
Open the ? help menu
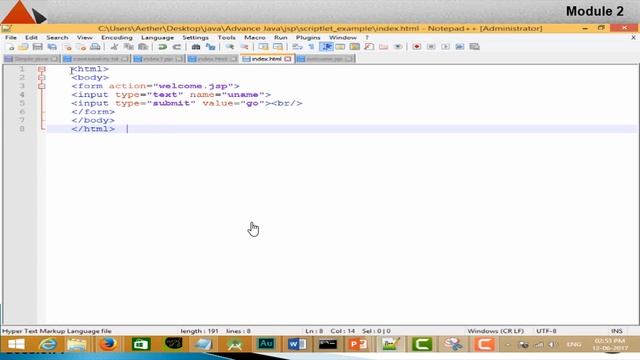pyautogui.click(x=367, y=38)
